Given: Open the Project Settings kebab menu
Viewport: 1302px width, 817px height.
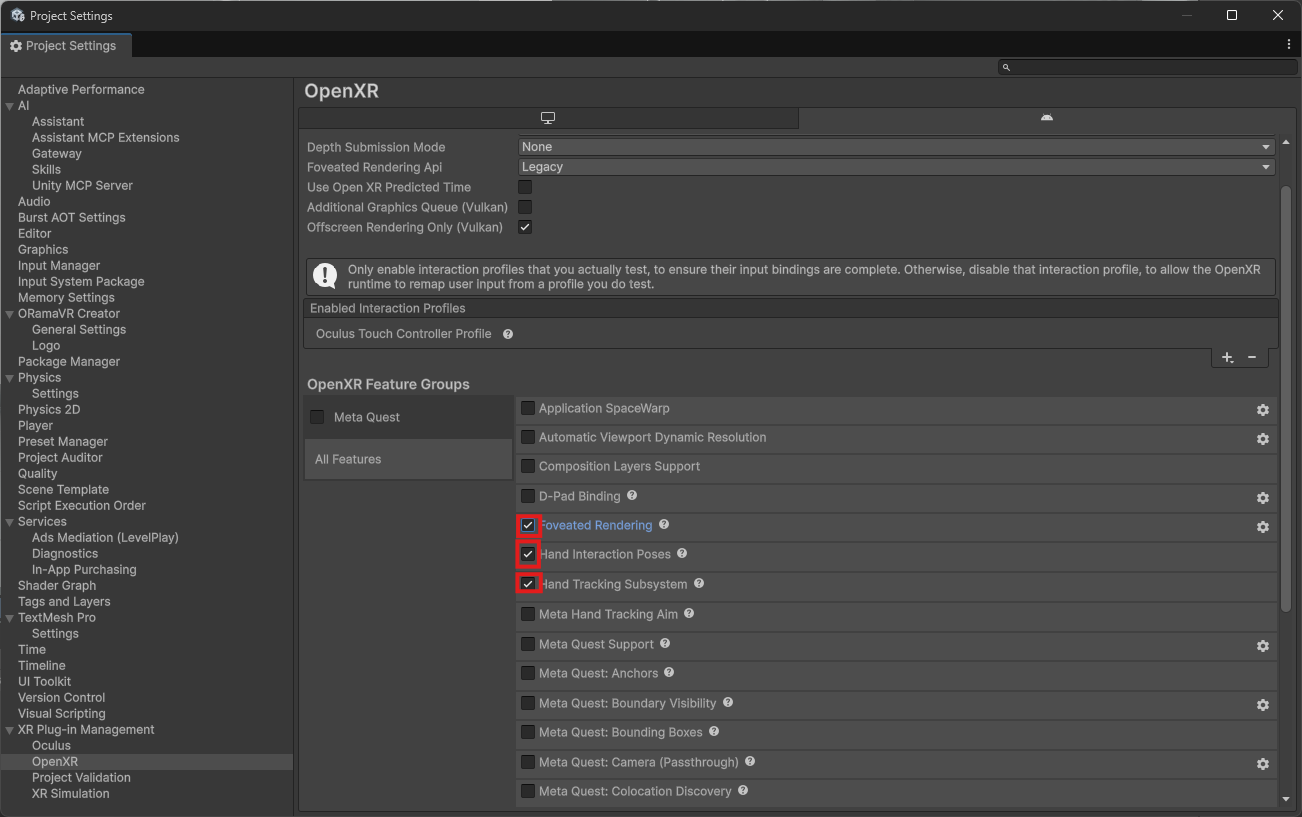Looking at the screenshot, I should [1289, 45].
